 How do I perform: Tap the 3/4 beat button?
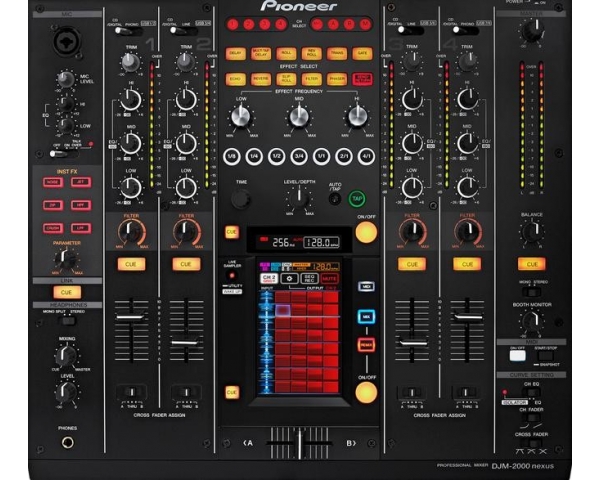coord(299,157)
